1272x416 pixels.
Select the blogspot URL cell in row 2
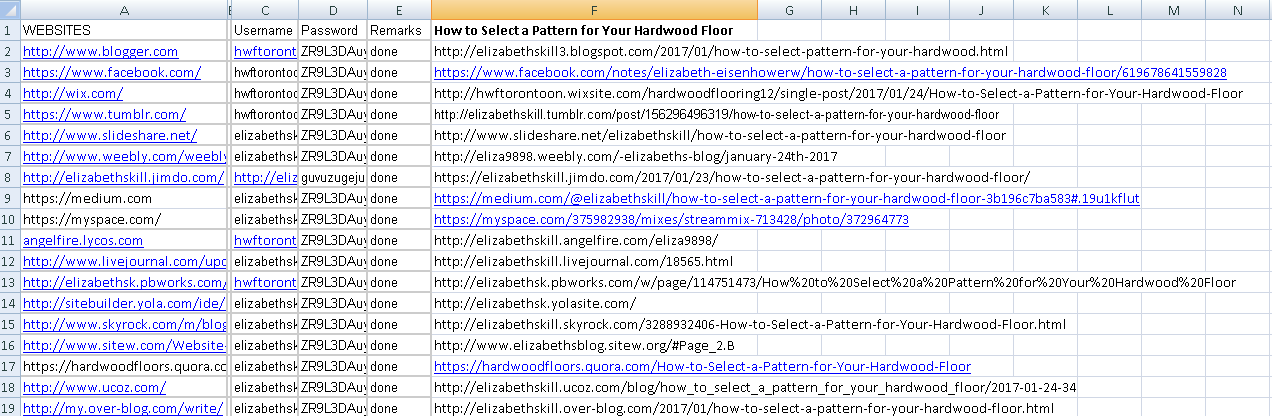[x=594, y=51]
